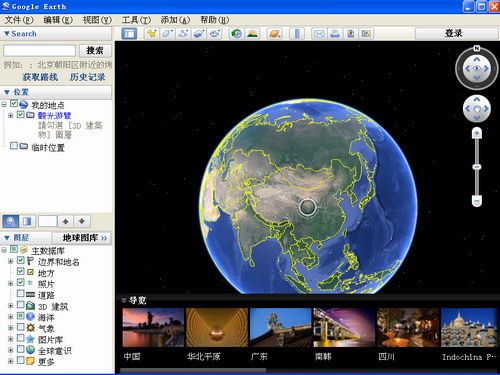500x375 pixels.
Task: Expand the 边界和地名 layer tree node
Action: (11, 261)
